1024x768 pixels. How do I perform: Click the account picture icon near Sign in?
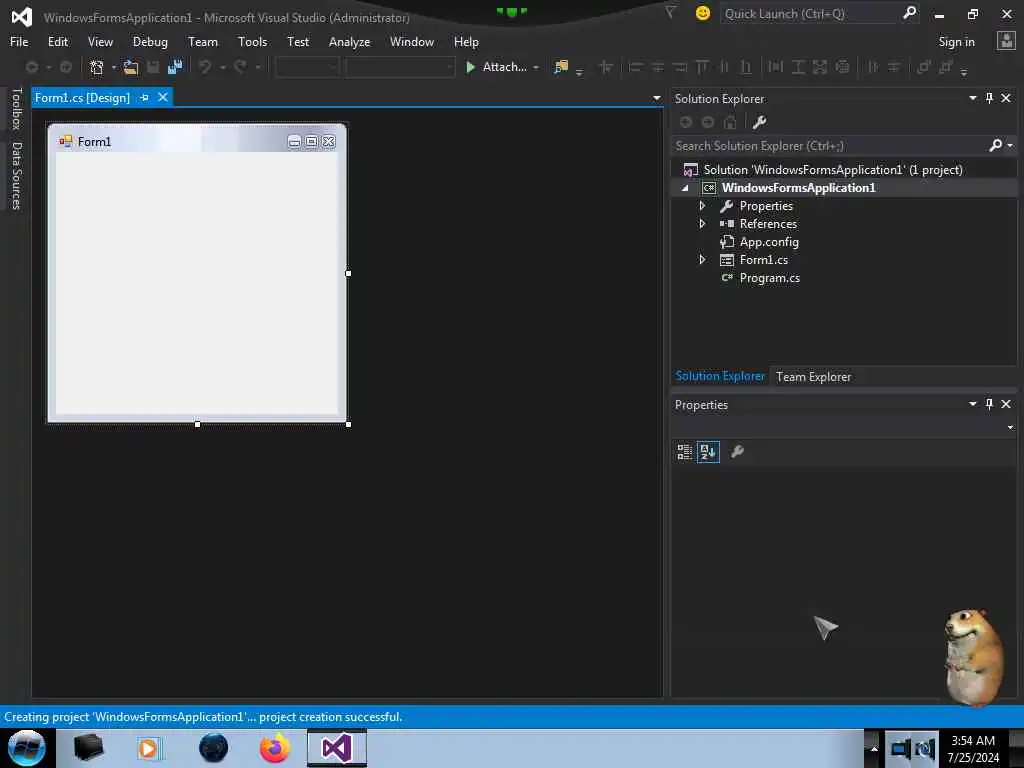[1006, 41]
